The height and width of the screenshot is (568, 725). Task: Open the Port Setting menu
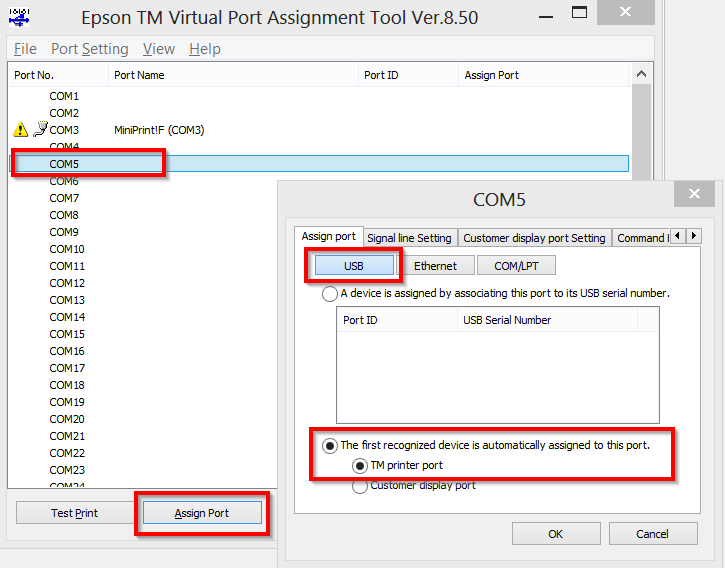89,49
